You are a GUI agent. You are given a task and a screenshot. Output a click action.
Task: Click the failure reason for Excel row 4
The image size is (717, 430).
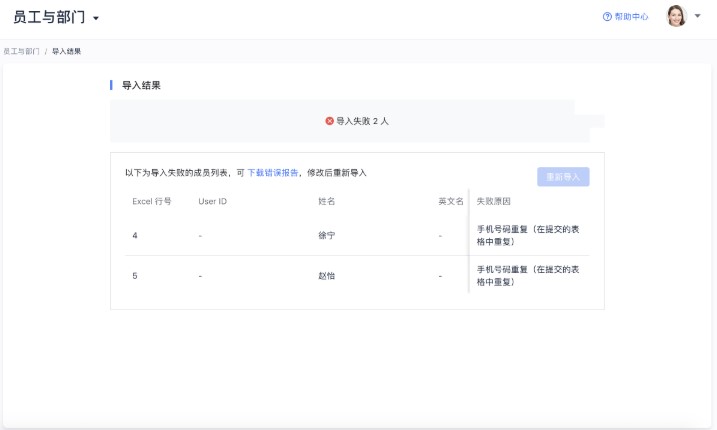(530, 236)
